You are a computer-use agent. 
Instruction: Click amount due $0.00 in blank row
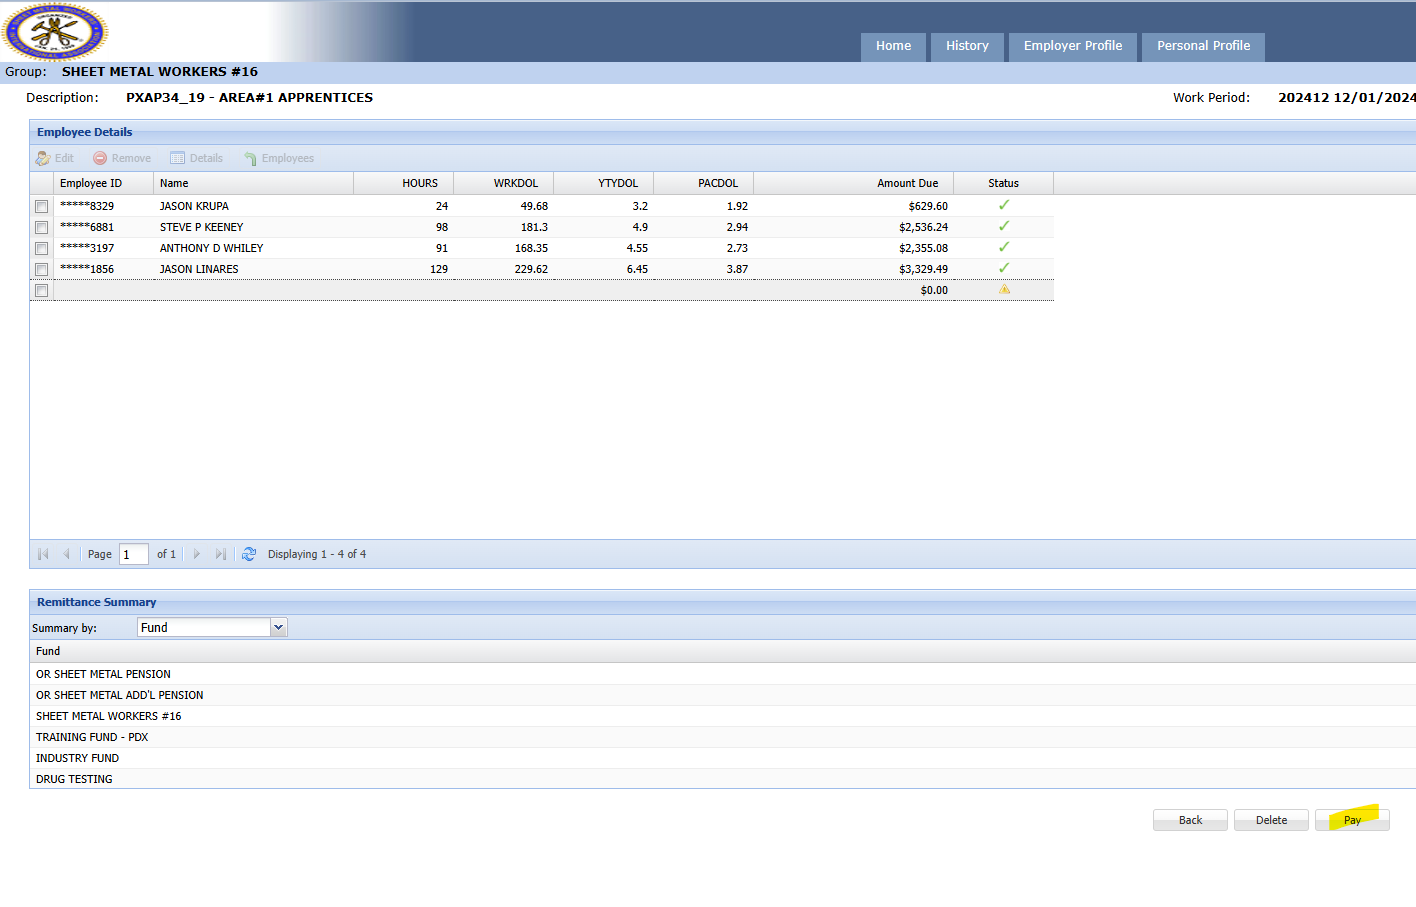point(934,290)
